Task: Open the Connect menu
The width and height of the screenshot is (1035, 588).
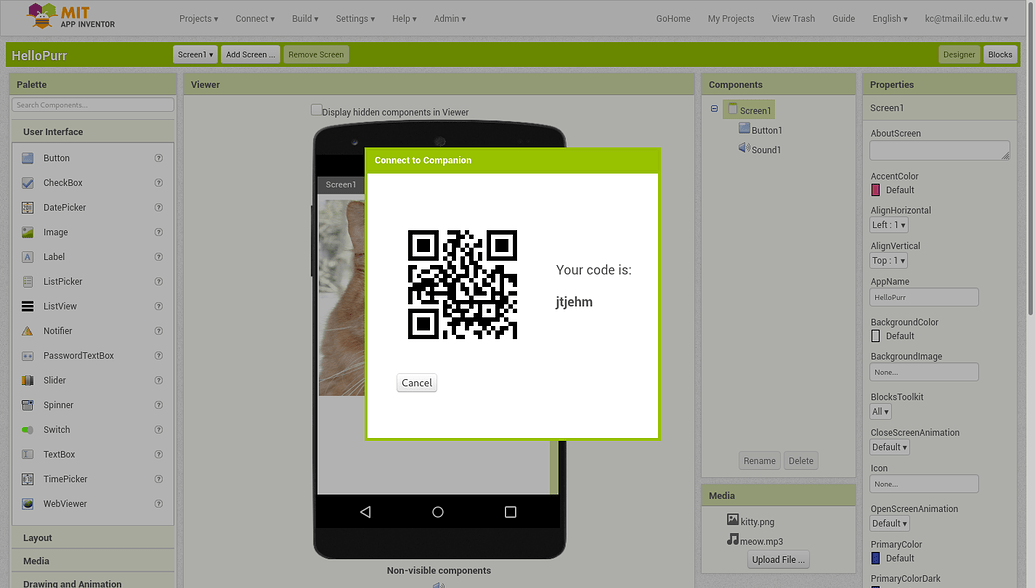Action: (x=254, y=18)
